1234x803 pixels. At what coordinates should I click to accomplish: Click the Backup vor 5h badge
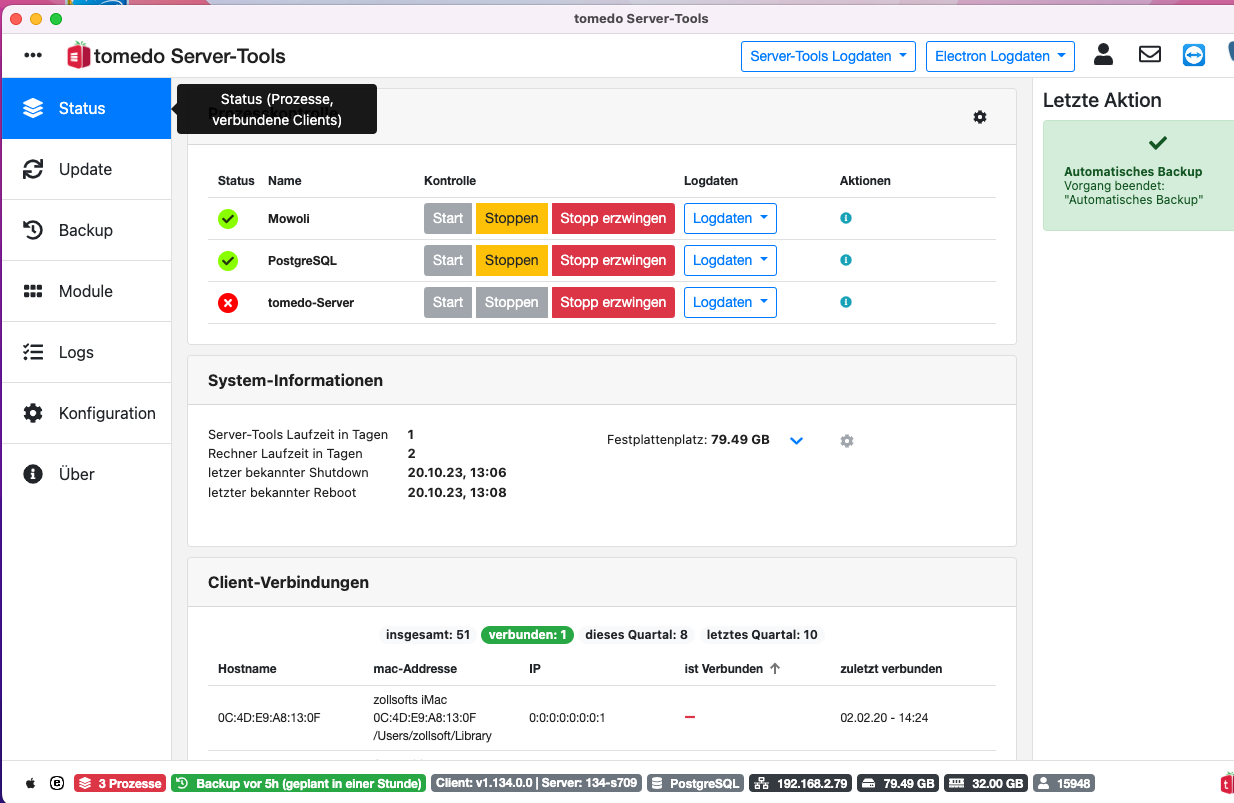[x=298, y=784]
